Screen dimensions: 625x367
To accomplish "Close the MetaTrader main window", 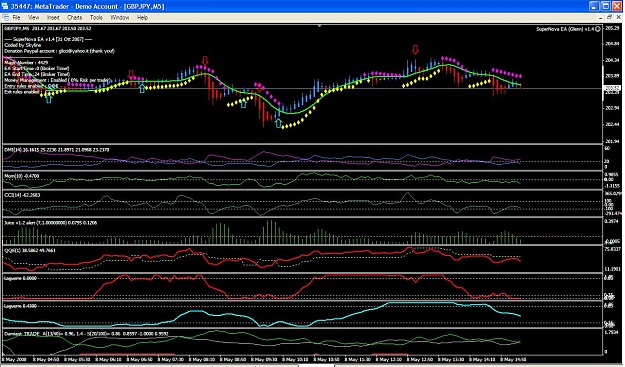I will [x=617, y=6].
